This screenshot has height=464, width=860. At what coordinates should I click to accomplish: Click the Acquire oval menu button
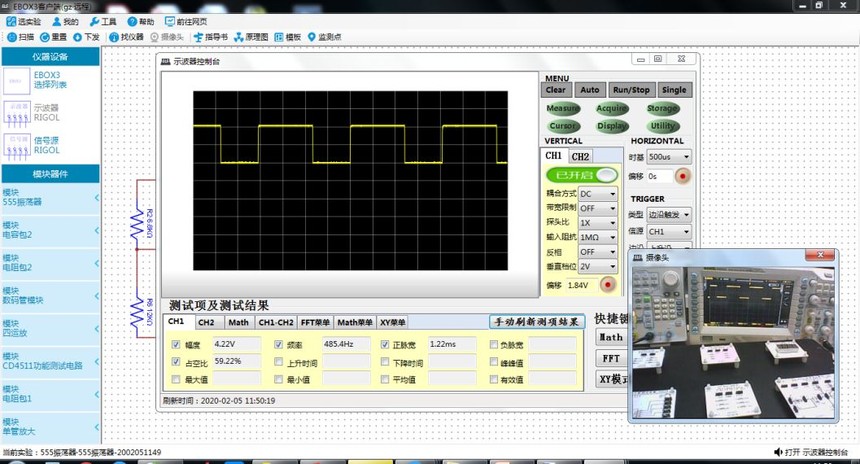612,109
